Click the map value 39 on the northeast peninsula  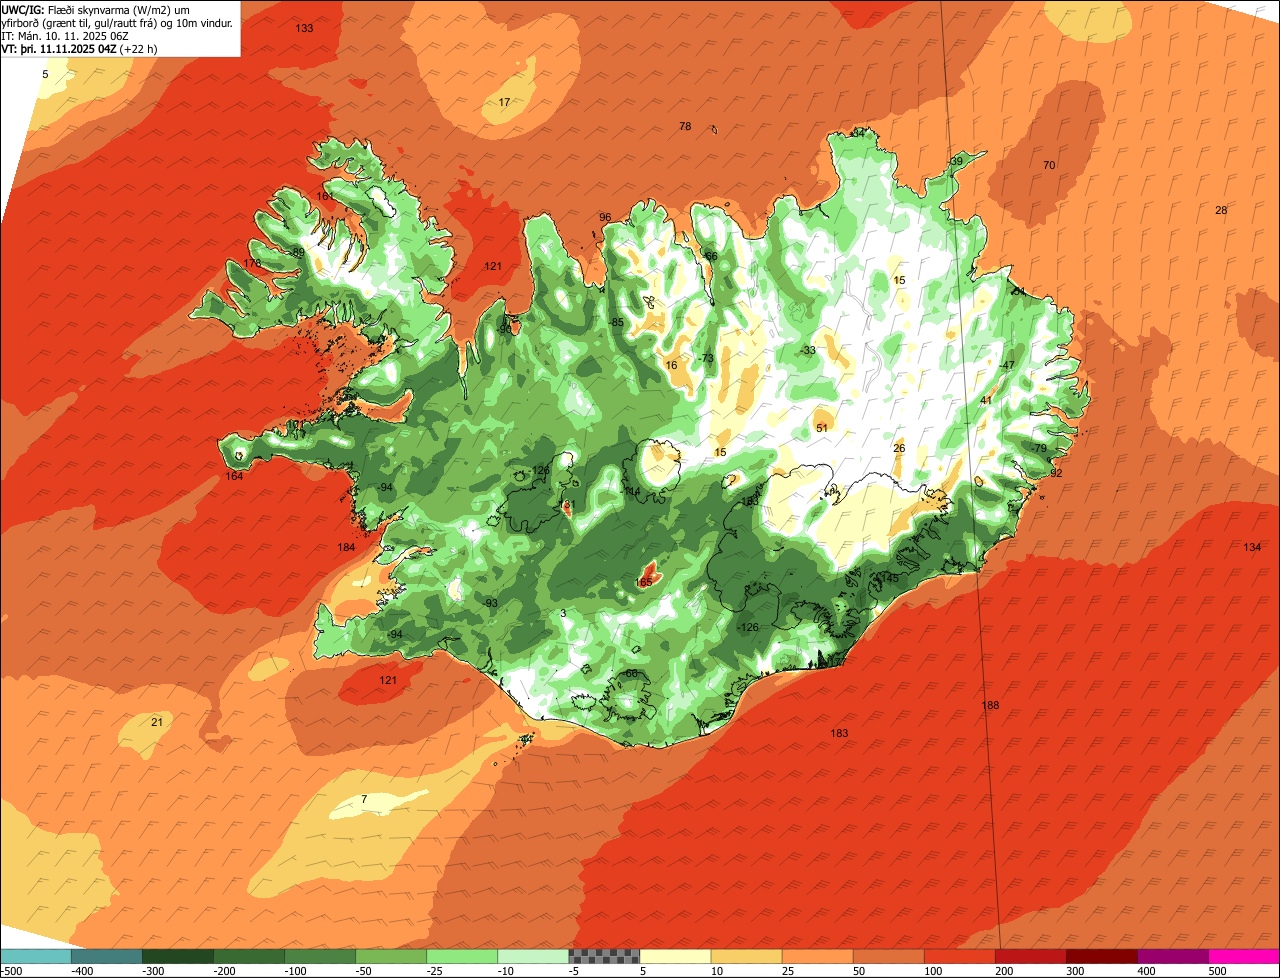(956, 161)
